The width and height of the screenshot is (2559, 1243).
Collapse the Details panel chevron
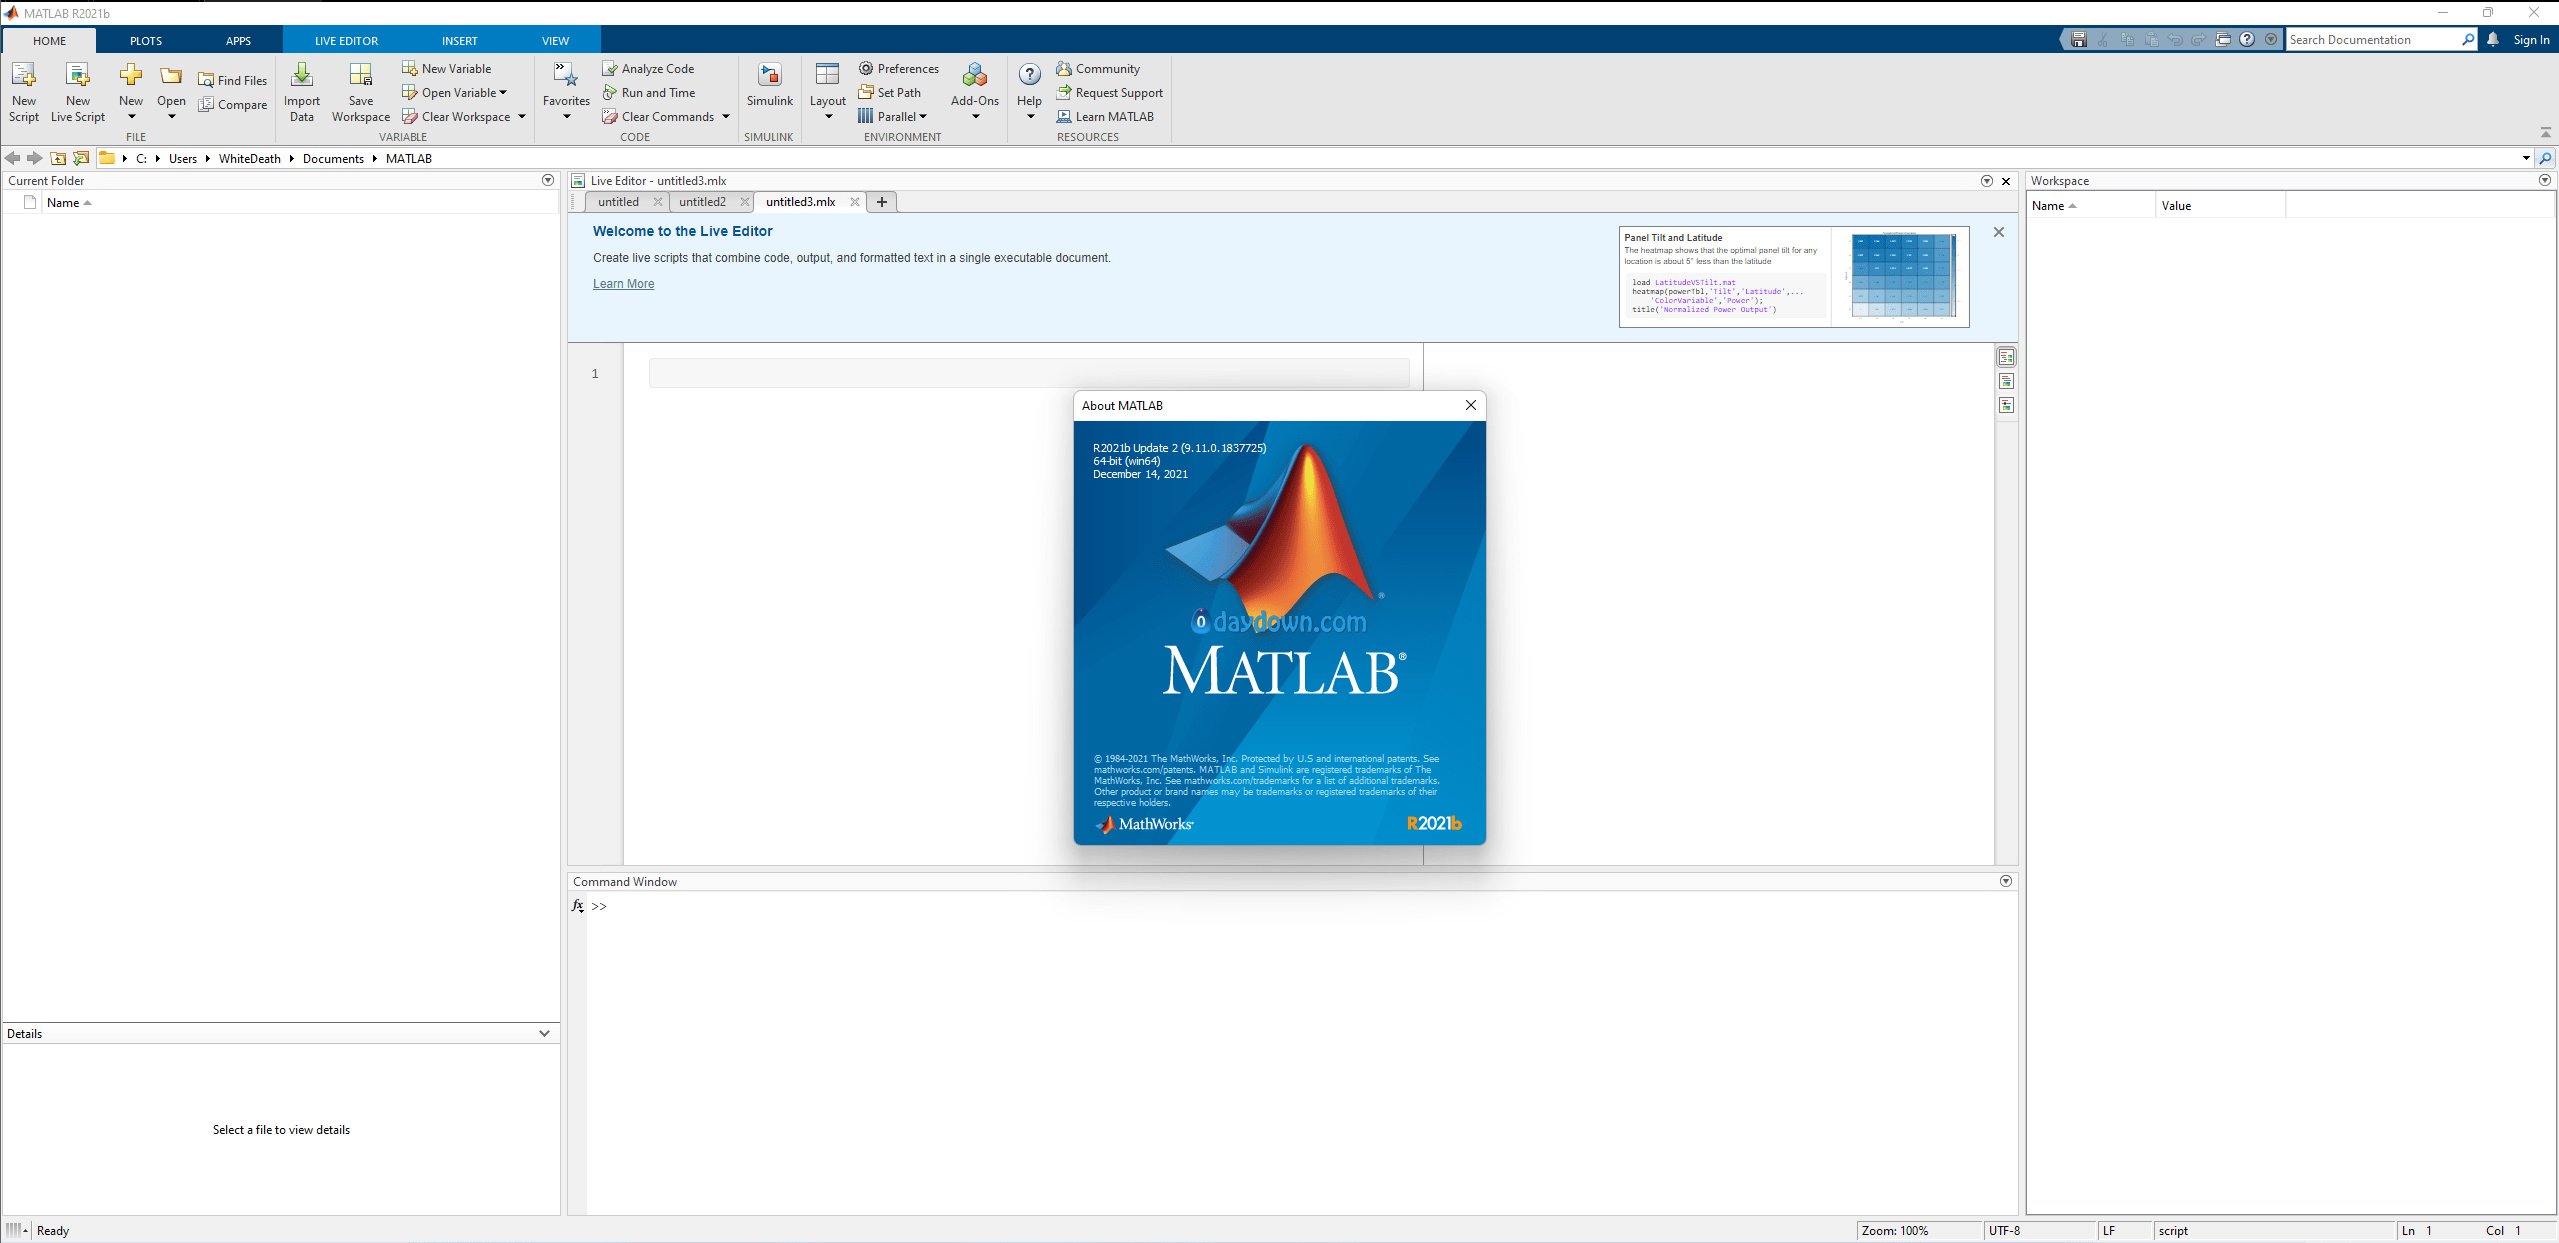coord(544,1033)
